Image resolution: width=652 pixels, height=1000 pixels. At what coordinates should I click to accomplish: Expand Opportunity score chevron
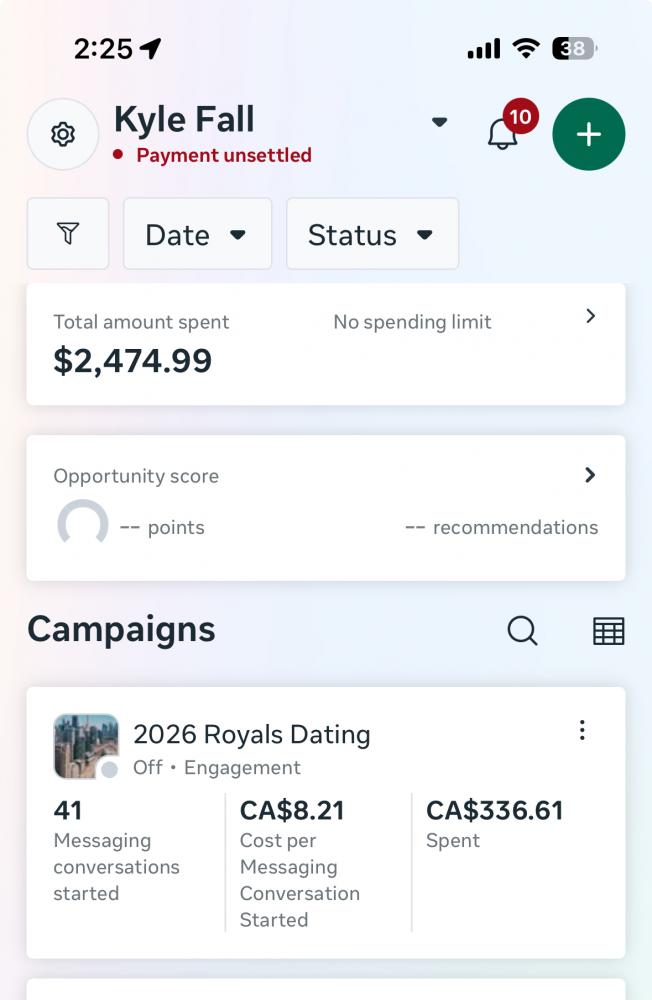click(x=590, y=475)
